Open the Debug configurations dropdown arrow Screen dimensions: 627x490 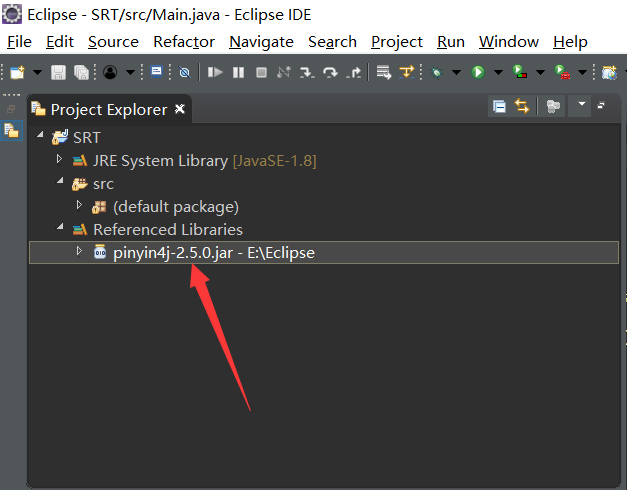point(456,72)
